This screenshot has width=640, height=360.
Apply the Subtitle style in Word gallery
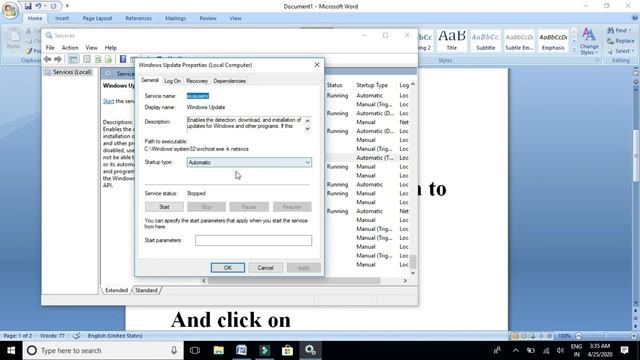point(485,40)
